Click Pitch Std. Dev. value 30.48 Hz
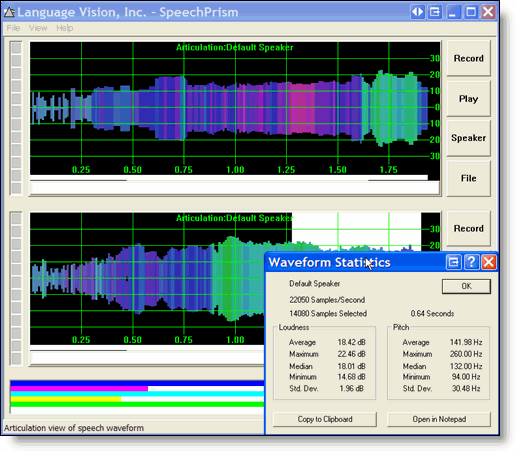The width and height of the screenshot is (516, 452). [466, 389]
